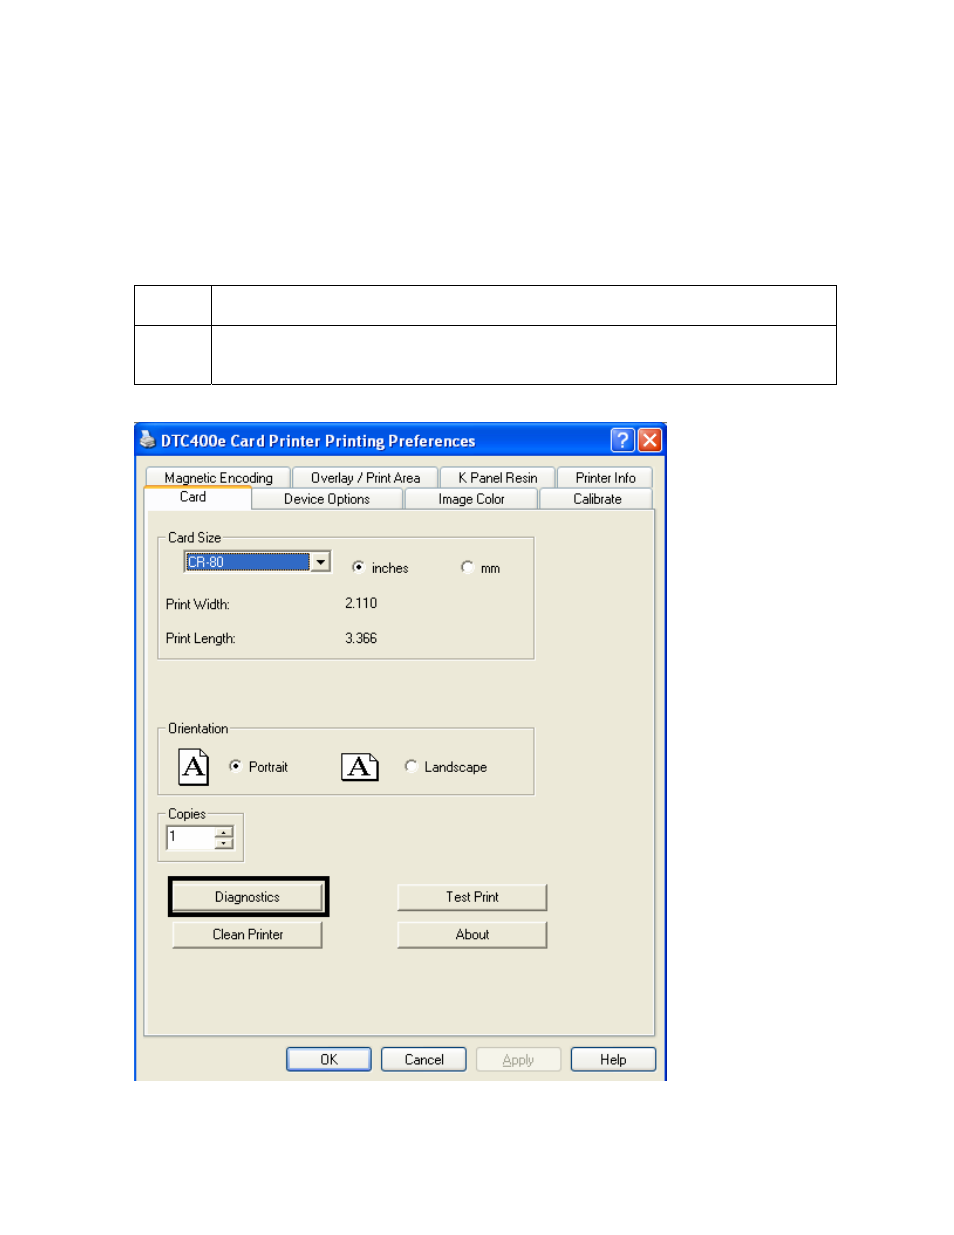Click the Print Length value 3.366
The height and width of the screenshot is (1235, 954).
tap(361, 638)
